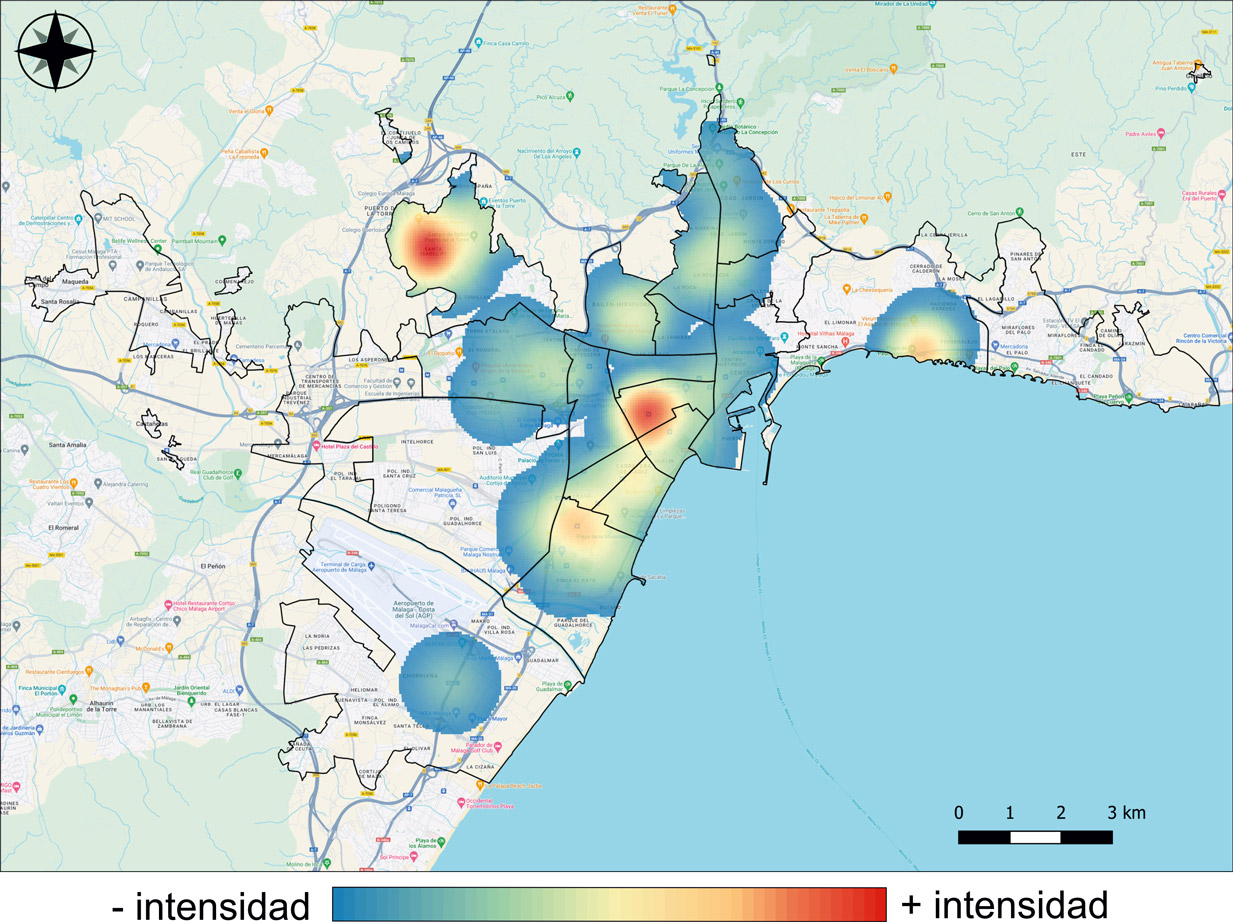The image size is (1233, 922).
Task: Select the Venta el Gloria restaurant pin
Action: pyautogui.click(x=269, y=111)
